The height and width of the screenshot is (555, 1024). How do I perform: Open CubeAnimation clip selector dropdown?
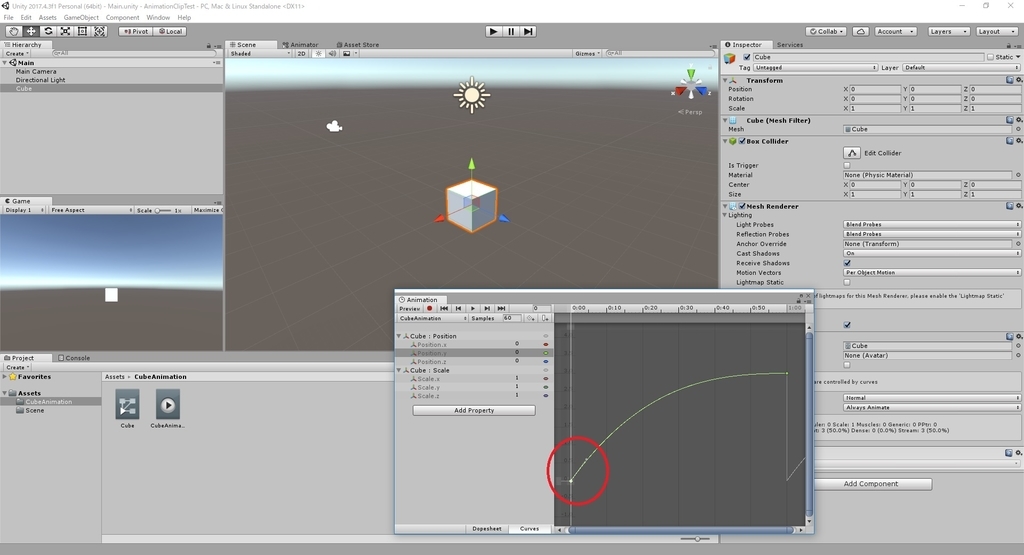tap(432, 318)
